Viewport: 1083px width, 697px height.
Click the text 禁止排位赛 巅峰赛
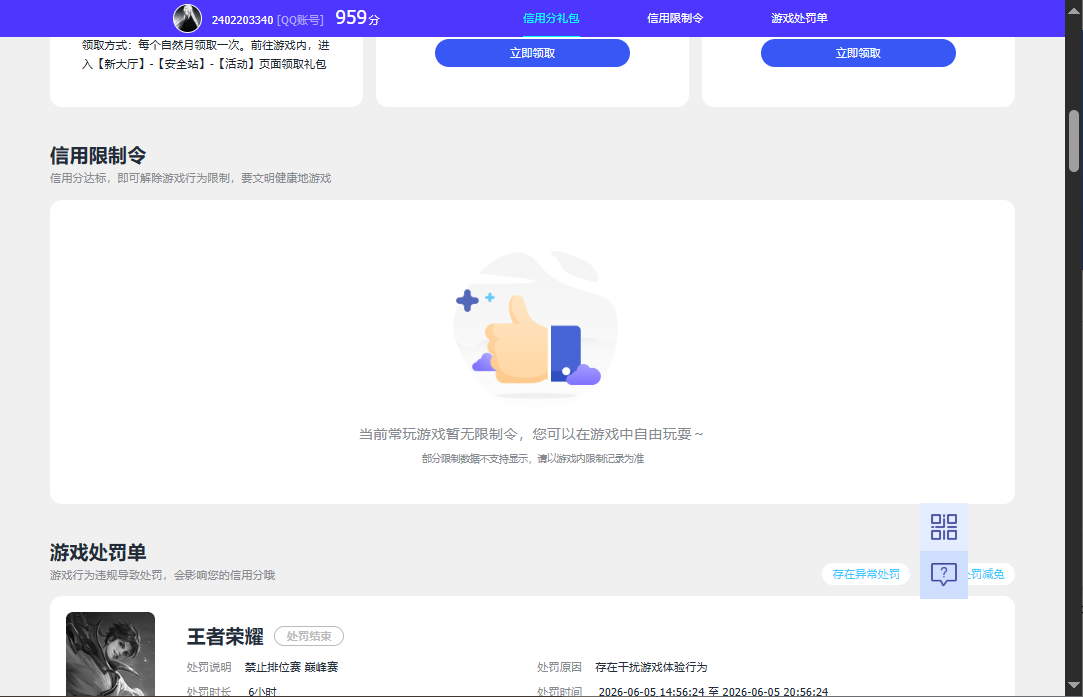pos(291,667)
